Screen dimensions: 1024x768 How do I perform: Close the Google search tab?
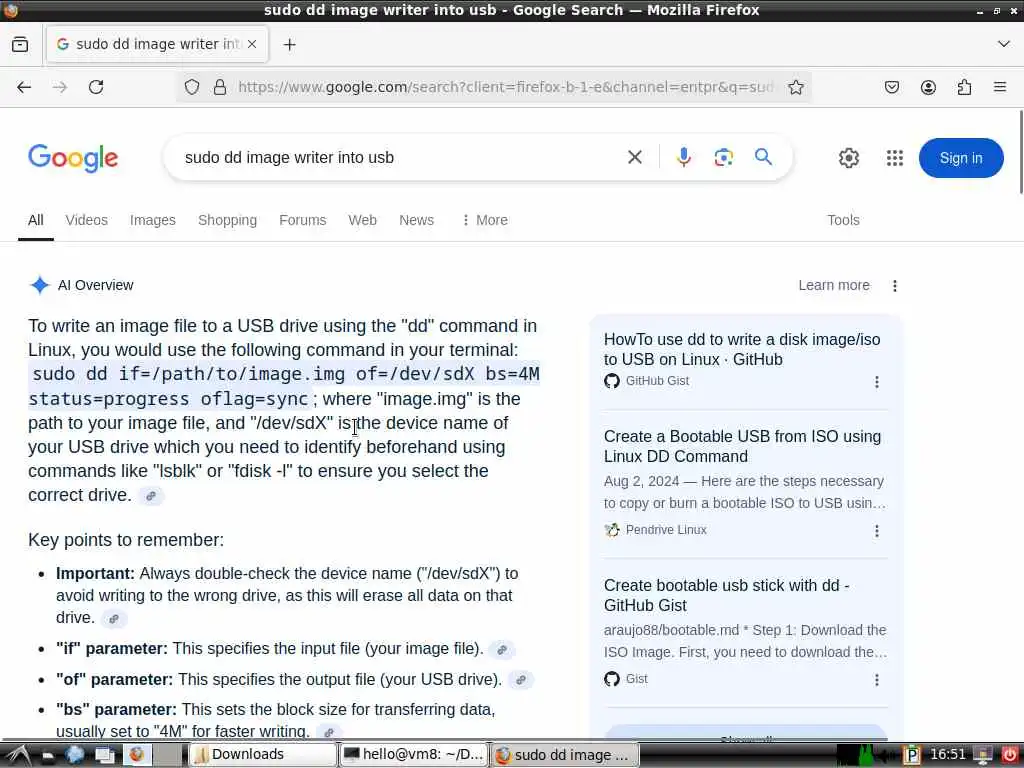click(252, 44)
